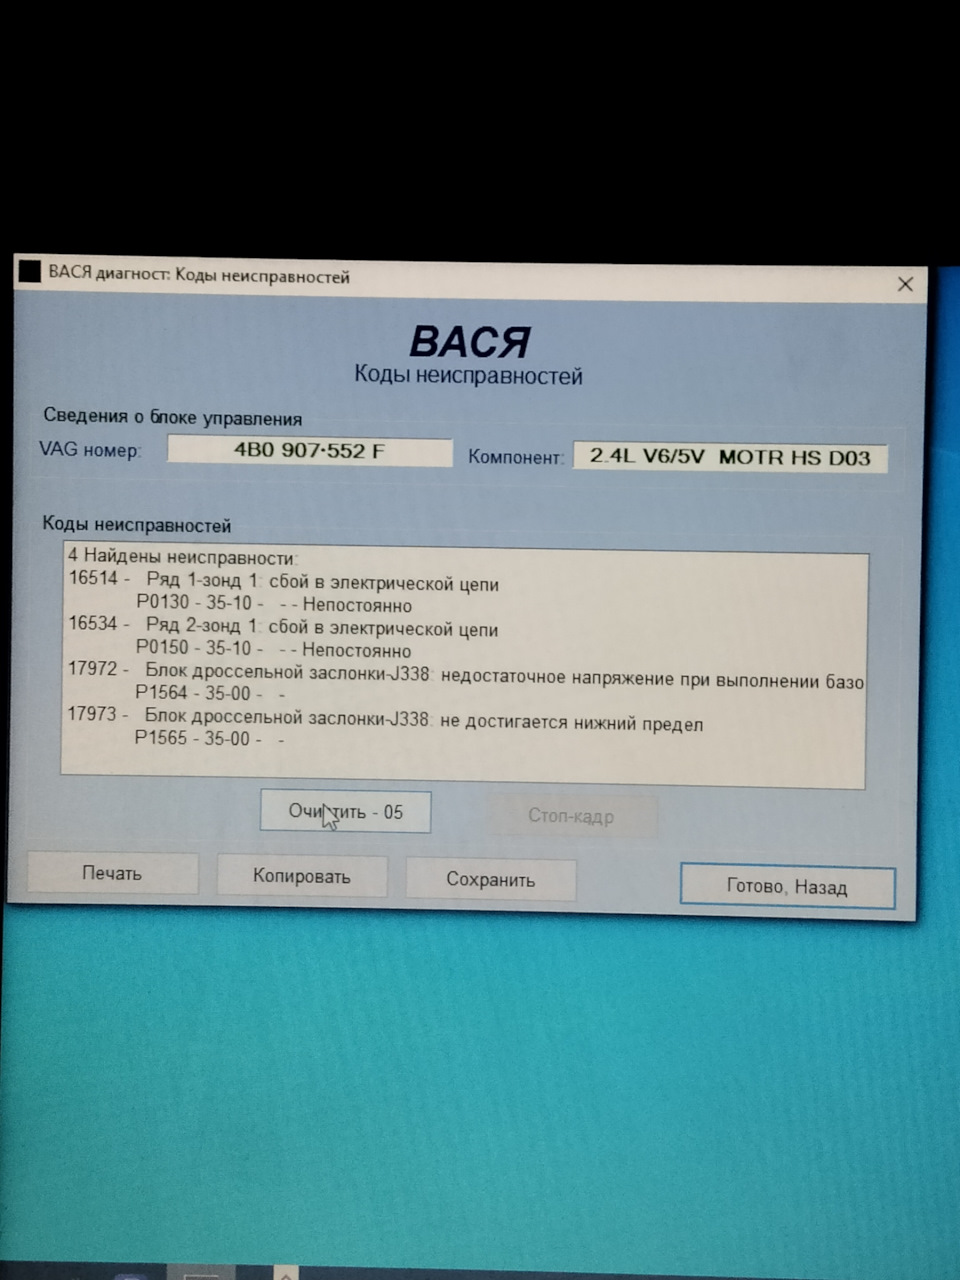Viewport: 960px width, 1280px height.
Task: Close the ВАСЯ диагност window
Action: pyautogui.click(x=905, y=284)
